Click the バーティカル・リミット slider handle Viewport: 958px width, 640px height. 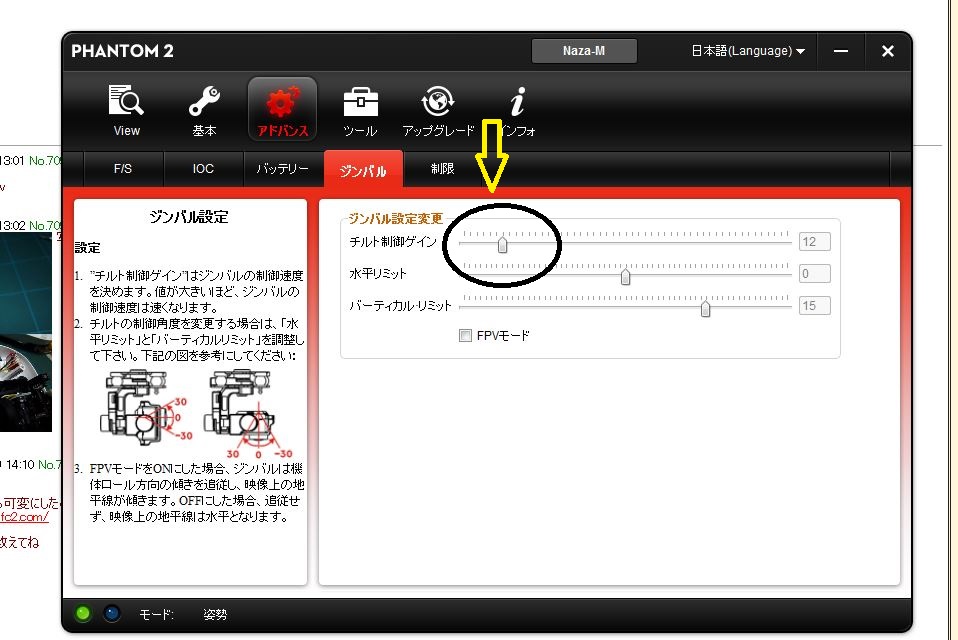(705, 308)
